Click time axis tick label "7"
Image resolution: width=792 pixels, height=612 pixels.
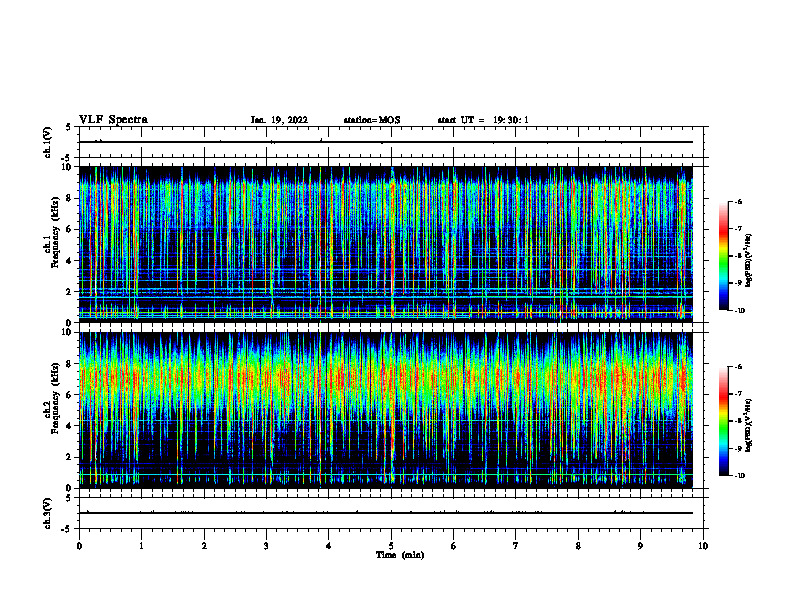coord(516,546)
